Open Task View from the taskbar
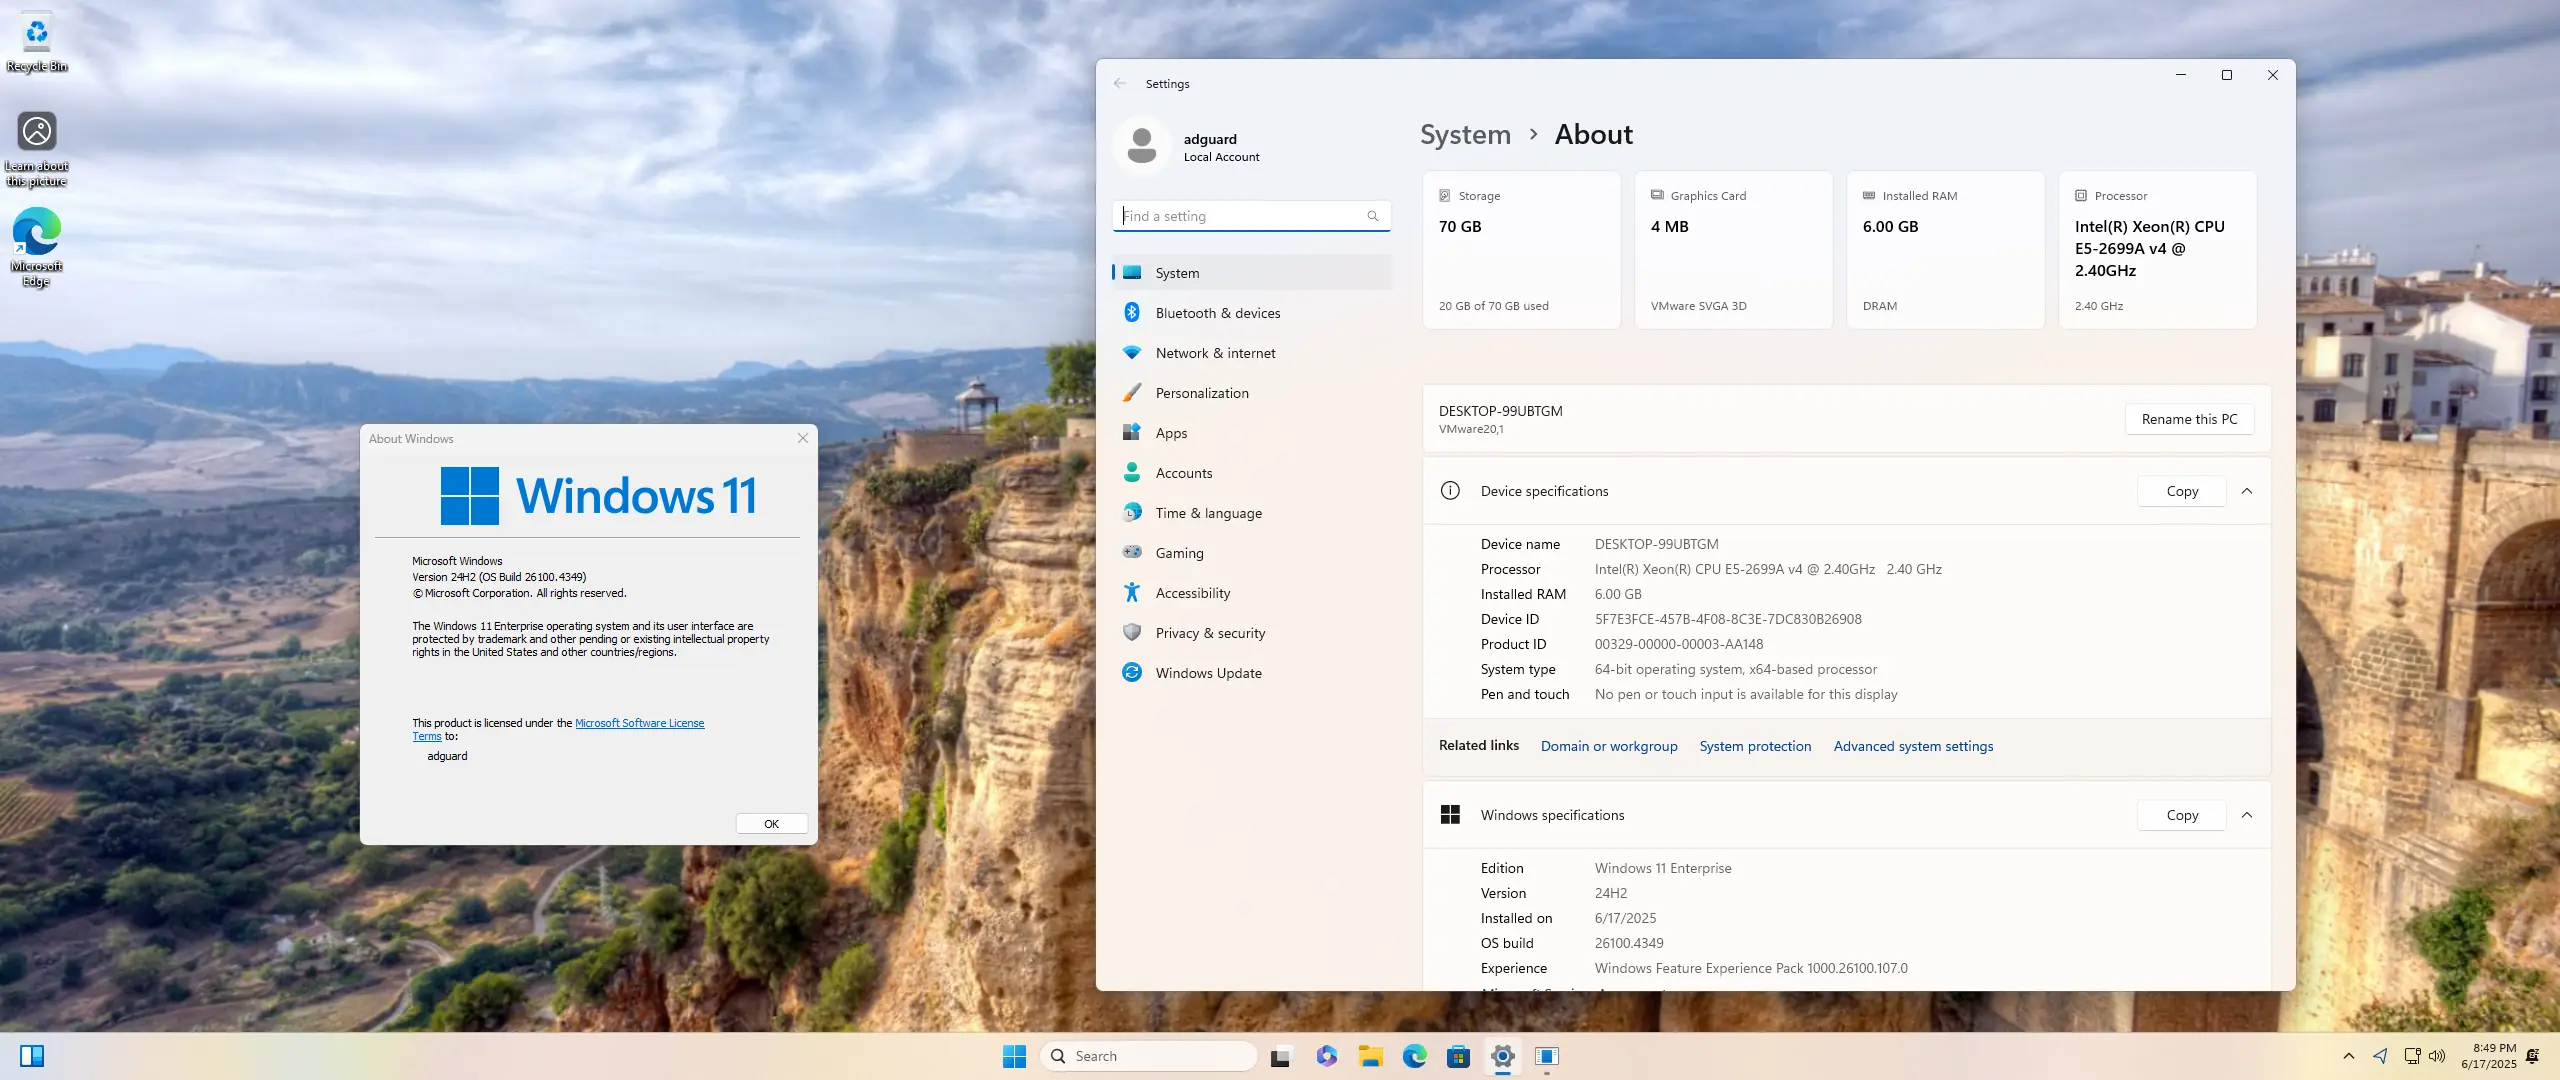This screenshot has width=2560, height=1080. tap(1281, 1056)
